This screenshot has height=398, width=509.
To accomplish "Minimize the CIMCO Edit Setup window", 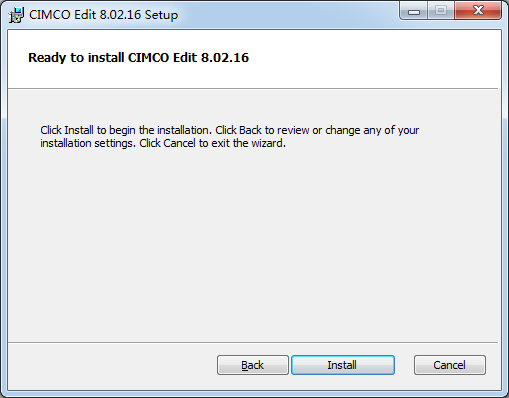I will click(413, 12).
